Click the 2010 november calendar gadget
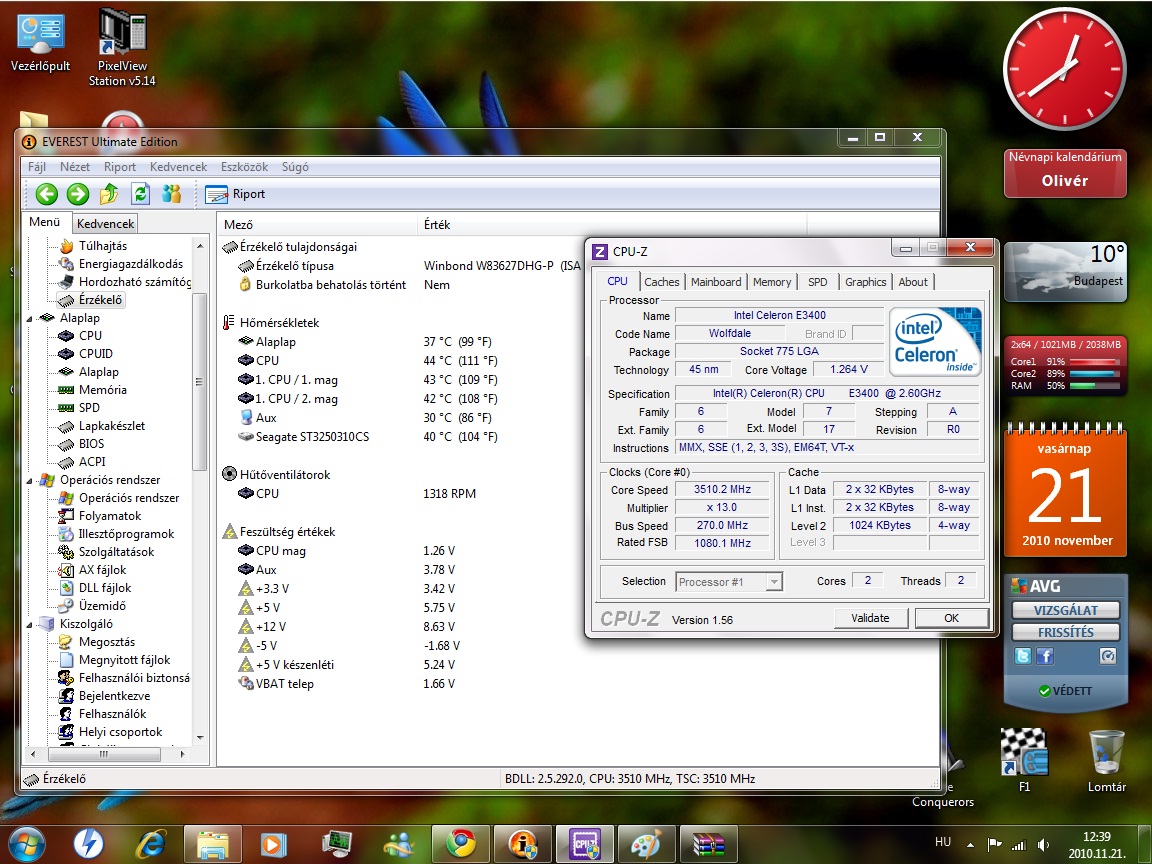The image size is (1152, 864). click(x=1065, y=491)
